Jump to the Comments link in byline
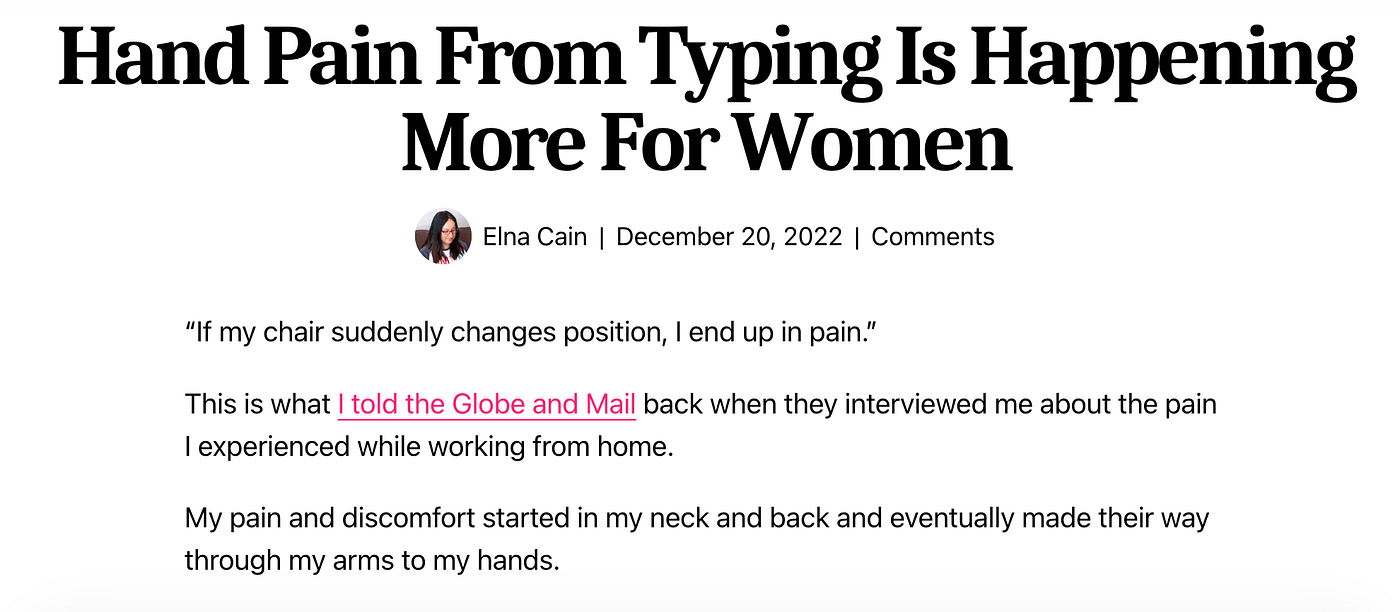 pos(933,237)
